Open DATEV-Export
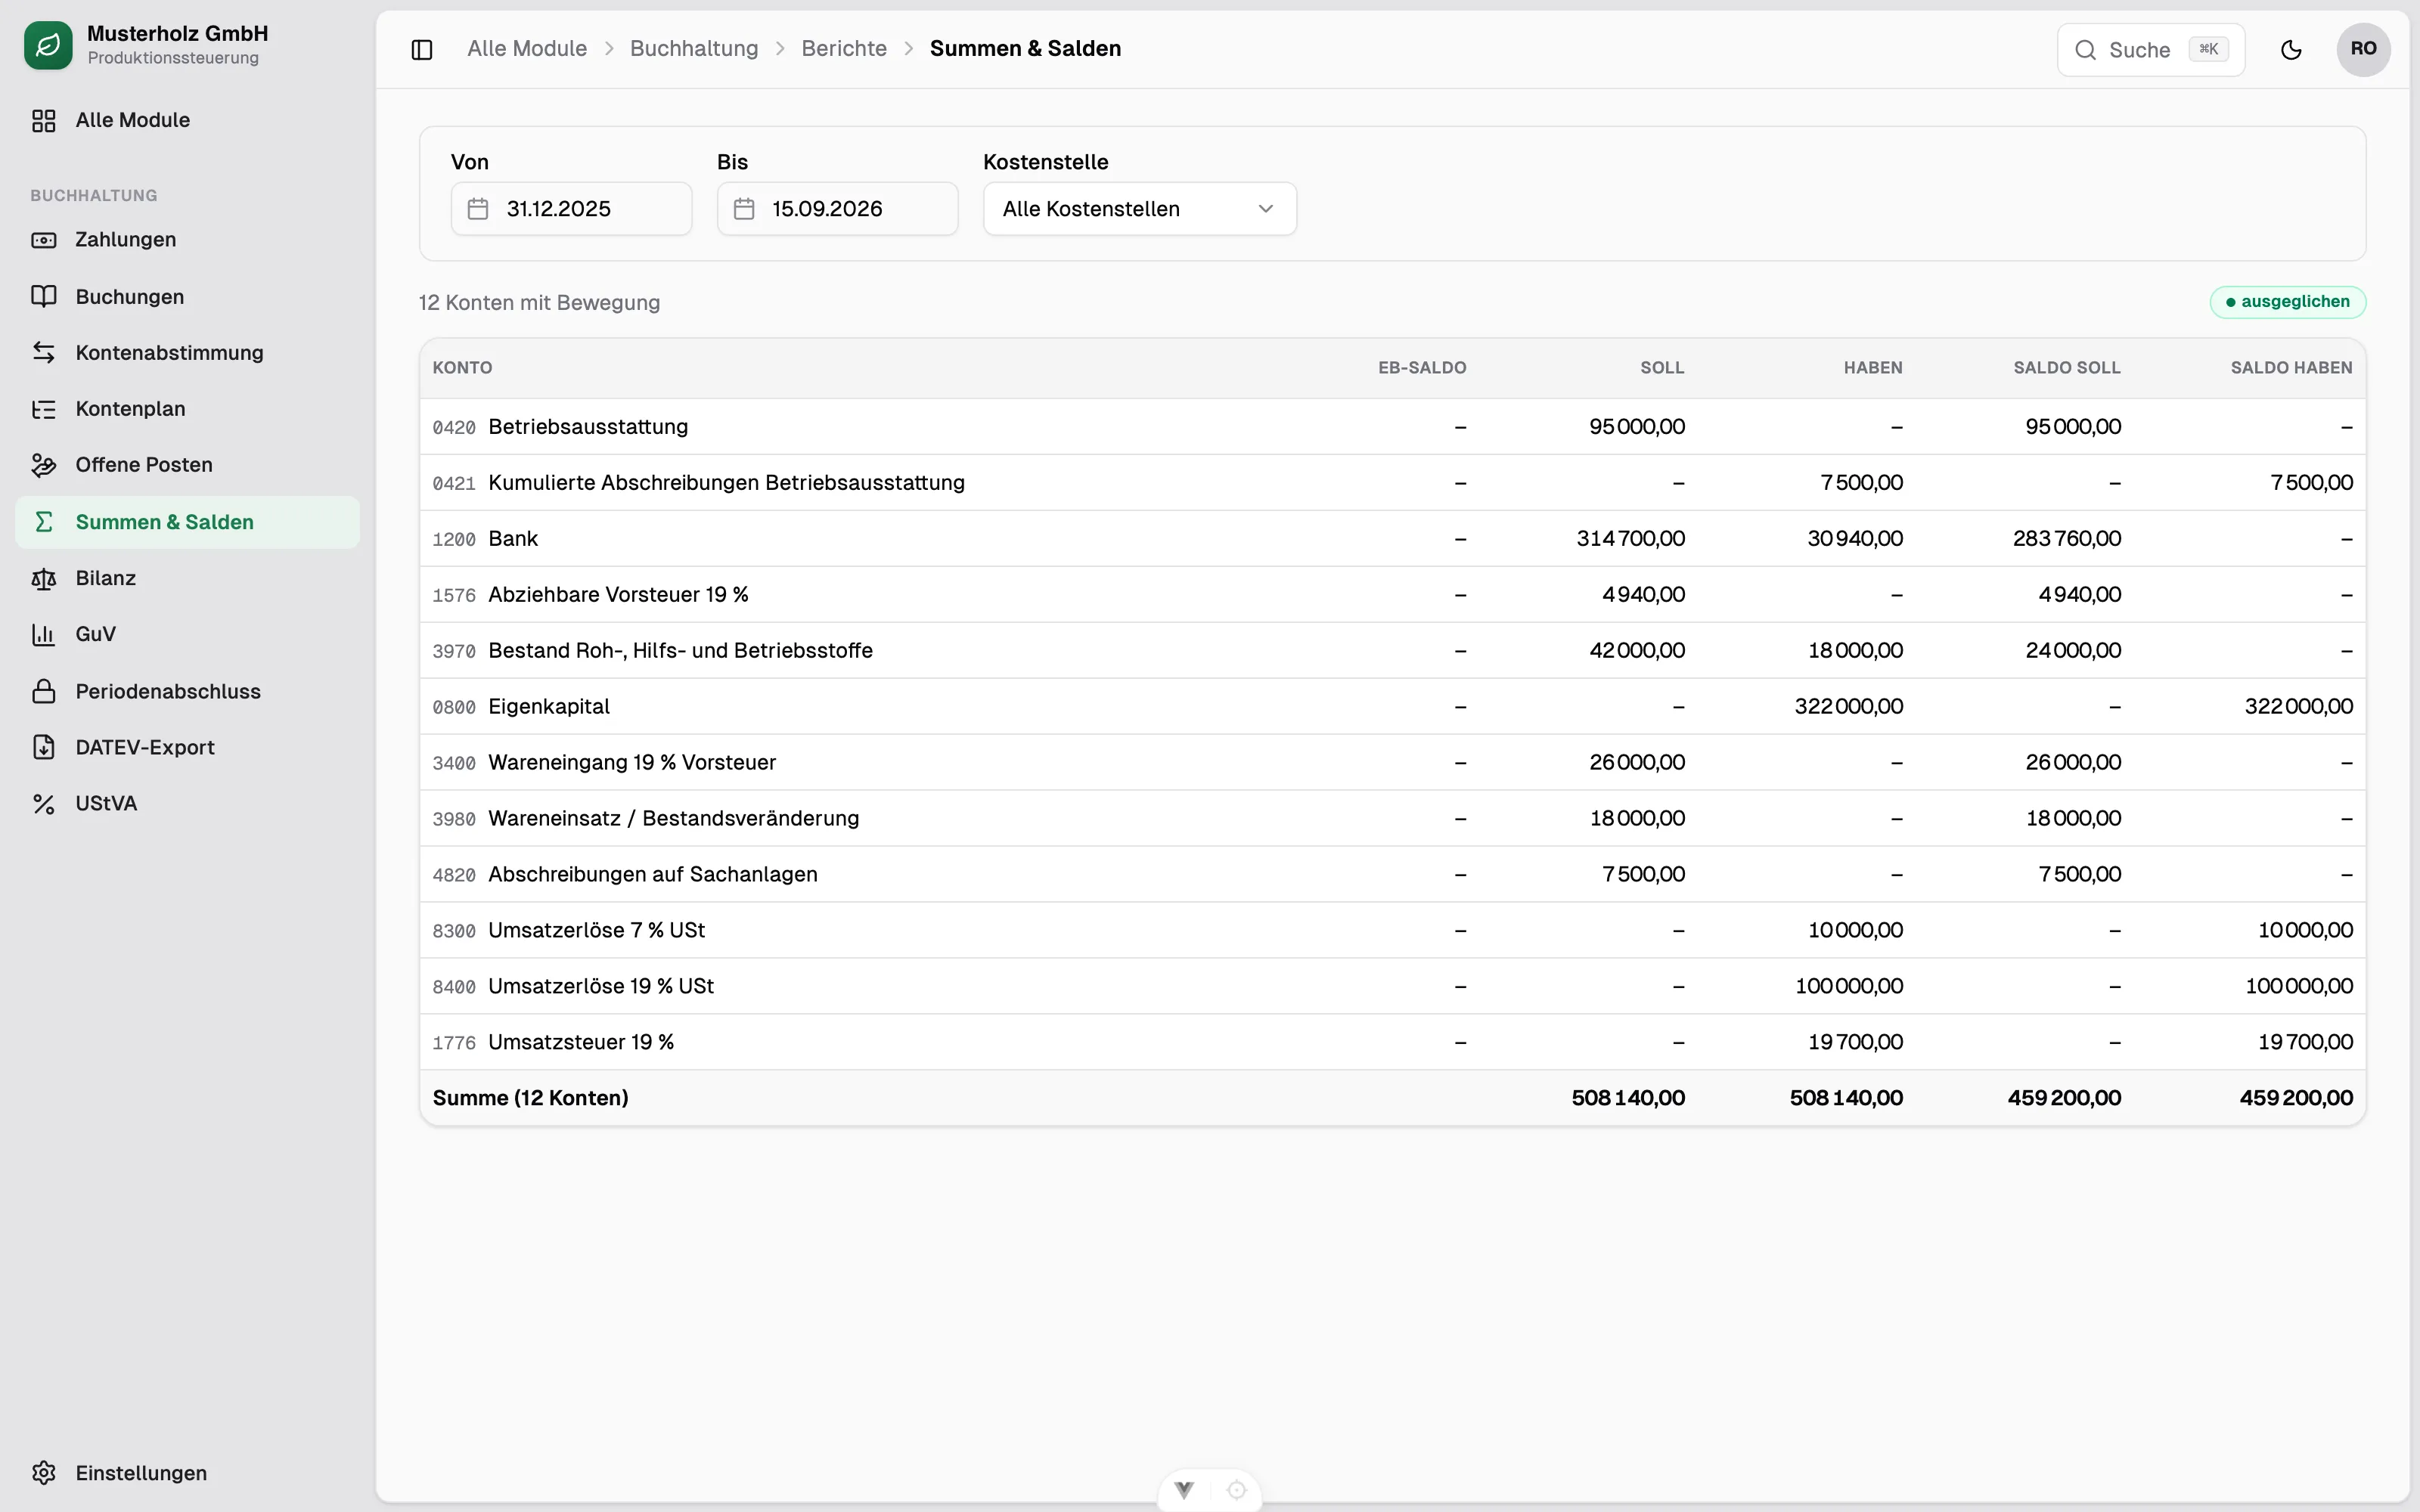The image size is (2420, 1512). [x=187, y=747]
